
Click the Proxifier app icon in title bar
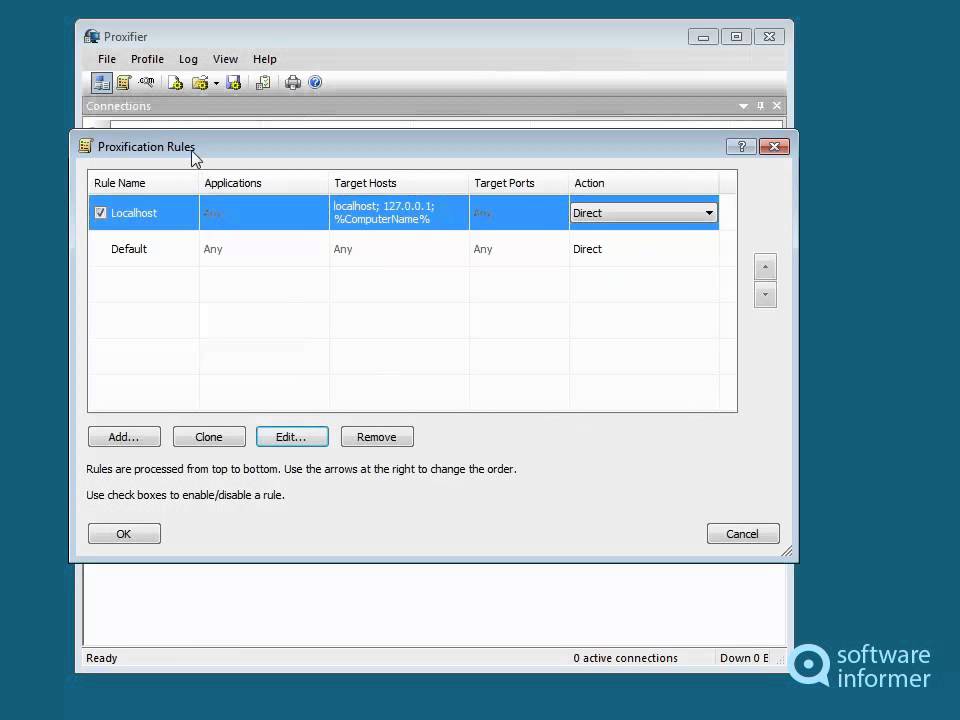92,37
